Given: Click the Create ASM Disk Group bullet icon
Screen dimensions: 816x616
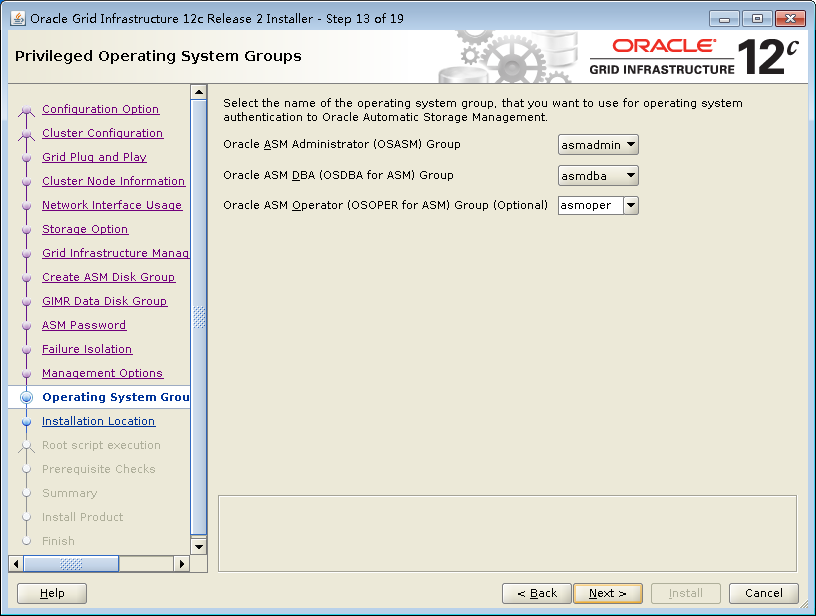Looking at the screenshot, I should 27,277.
